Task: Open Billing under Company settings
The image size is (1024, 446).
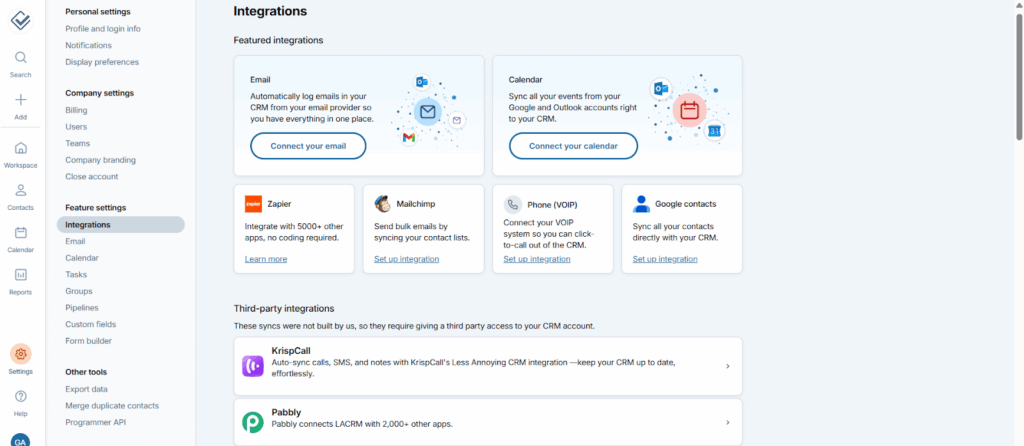Action: tap(77, 110)
